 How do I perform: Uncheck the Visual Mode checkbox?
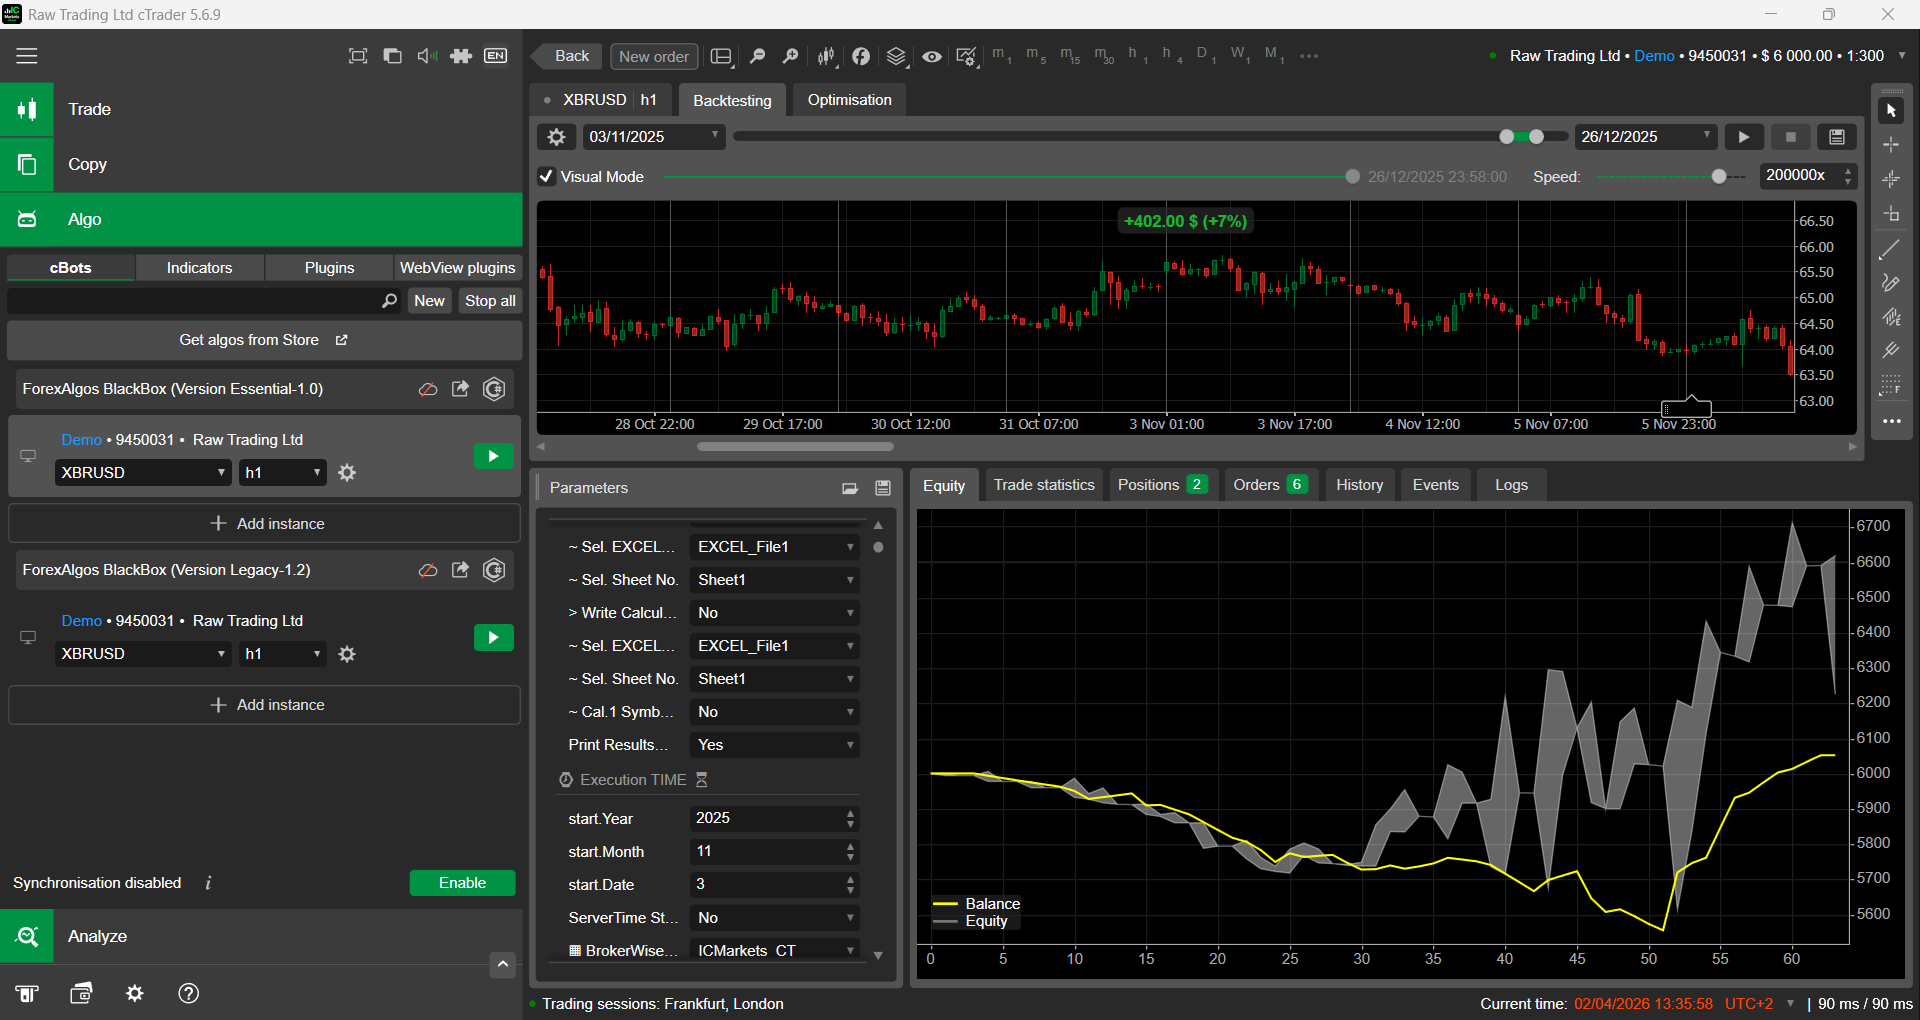[547, 177]
